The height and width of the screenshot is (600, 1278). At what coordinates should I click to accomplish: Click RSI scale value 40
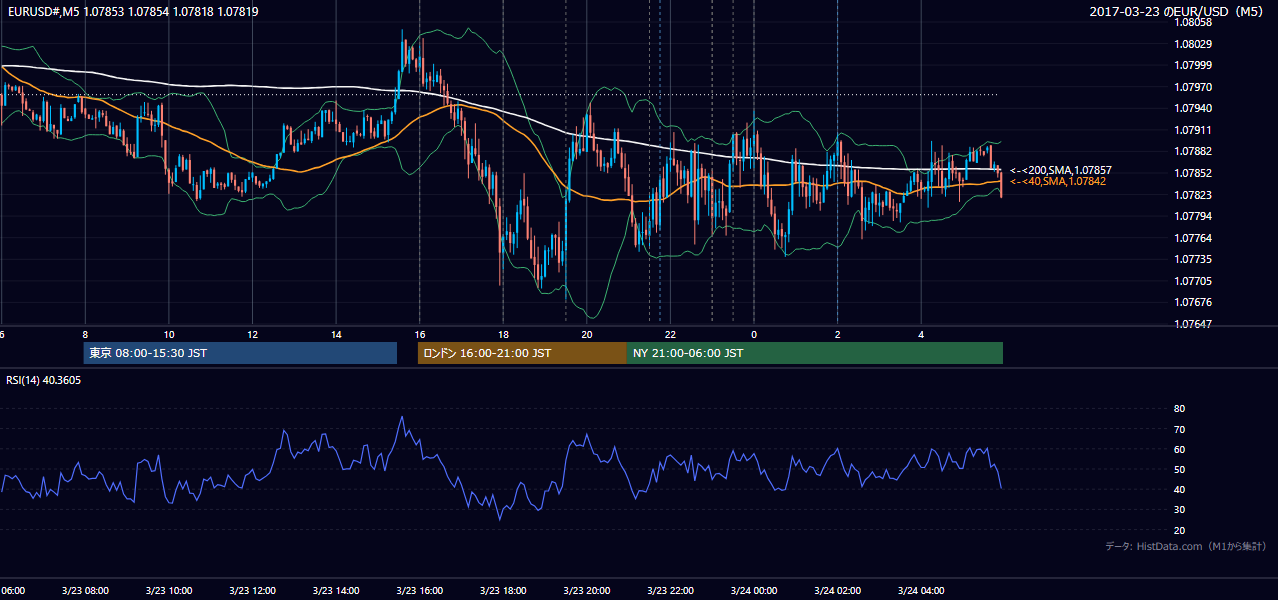coord(1179,489)
